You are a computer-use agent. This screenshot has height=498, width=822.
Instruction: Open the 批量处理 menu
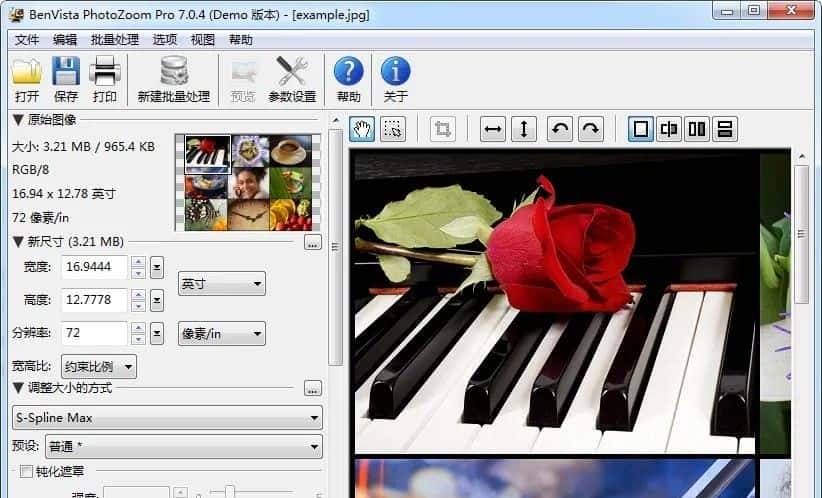[x=114, y=40]
